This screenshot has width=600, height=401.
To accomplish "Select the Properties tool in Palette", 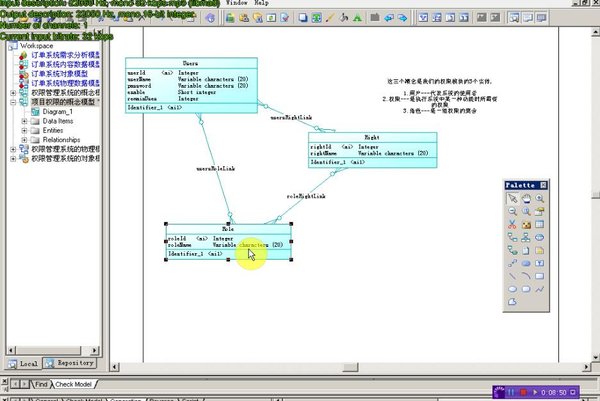I will [540, 211].
